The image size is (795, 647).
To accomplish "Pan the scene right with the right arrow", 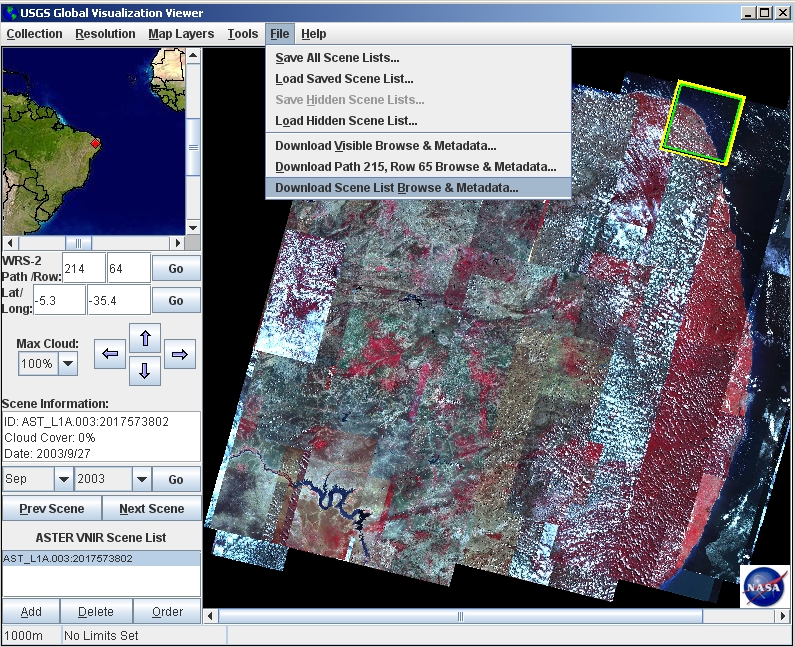I will pyautogui.click(x=180, y=354).
